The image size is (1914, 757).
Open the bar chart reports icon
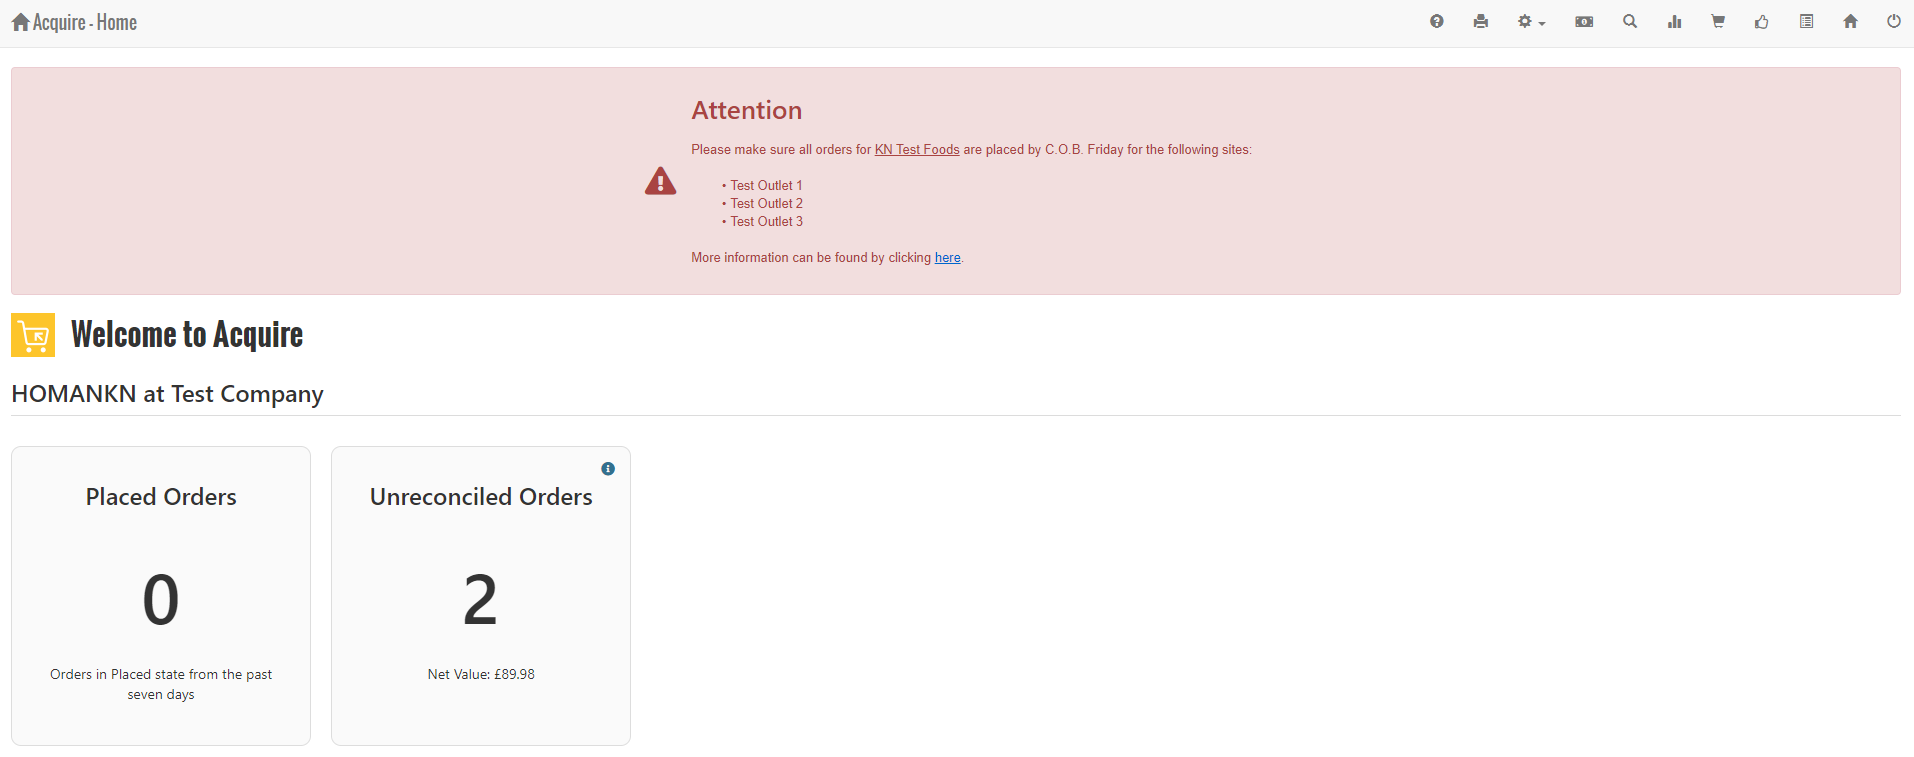1674,21
